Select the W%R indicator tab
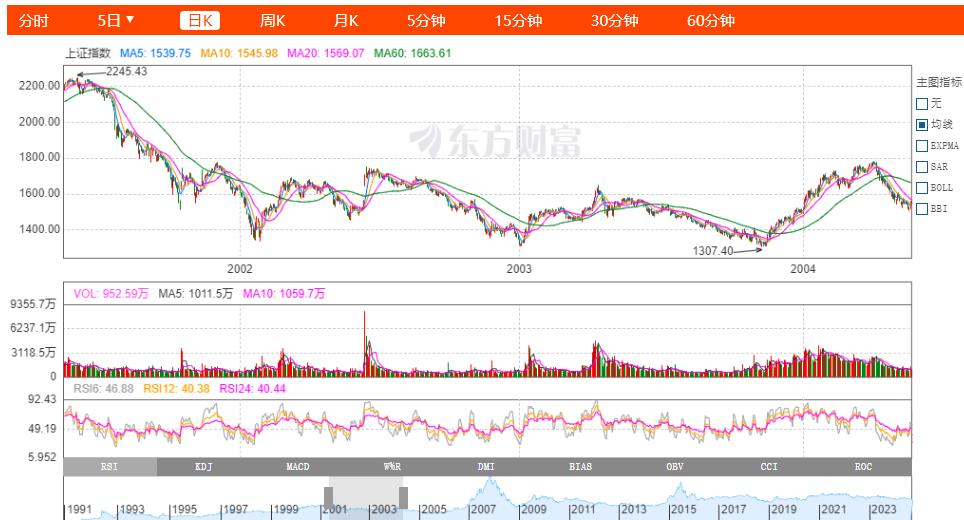 click(392, 467)
